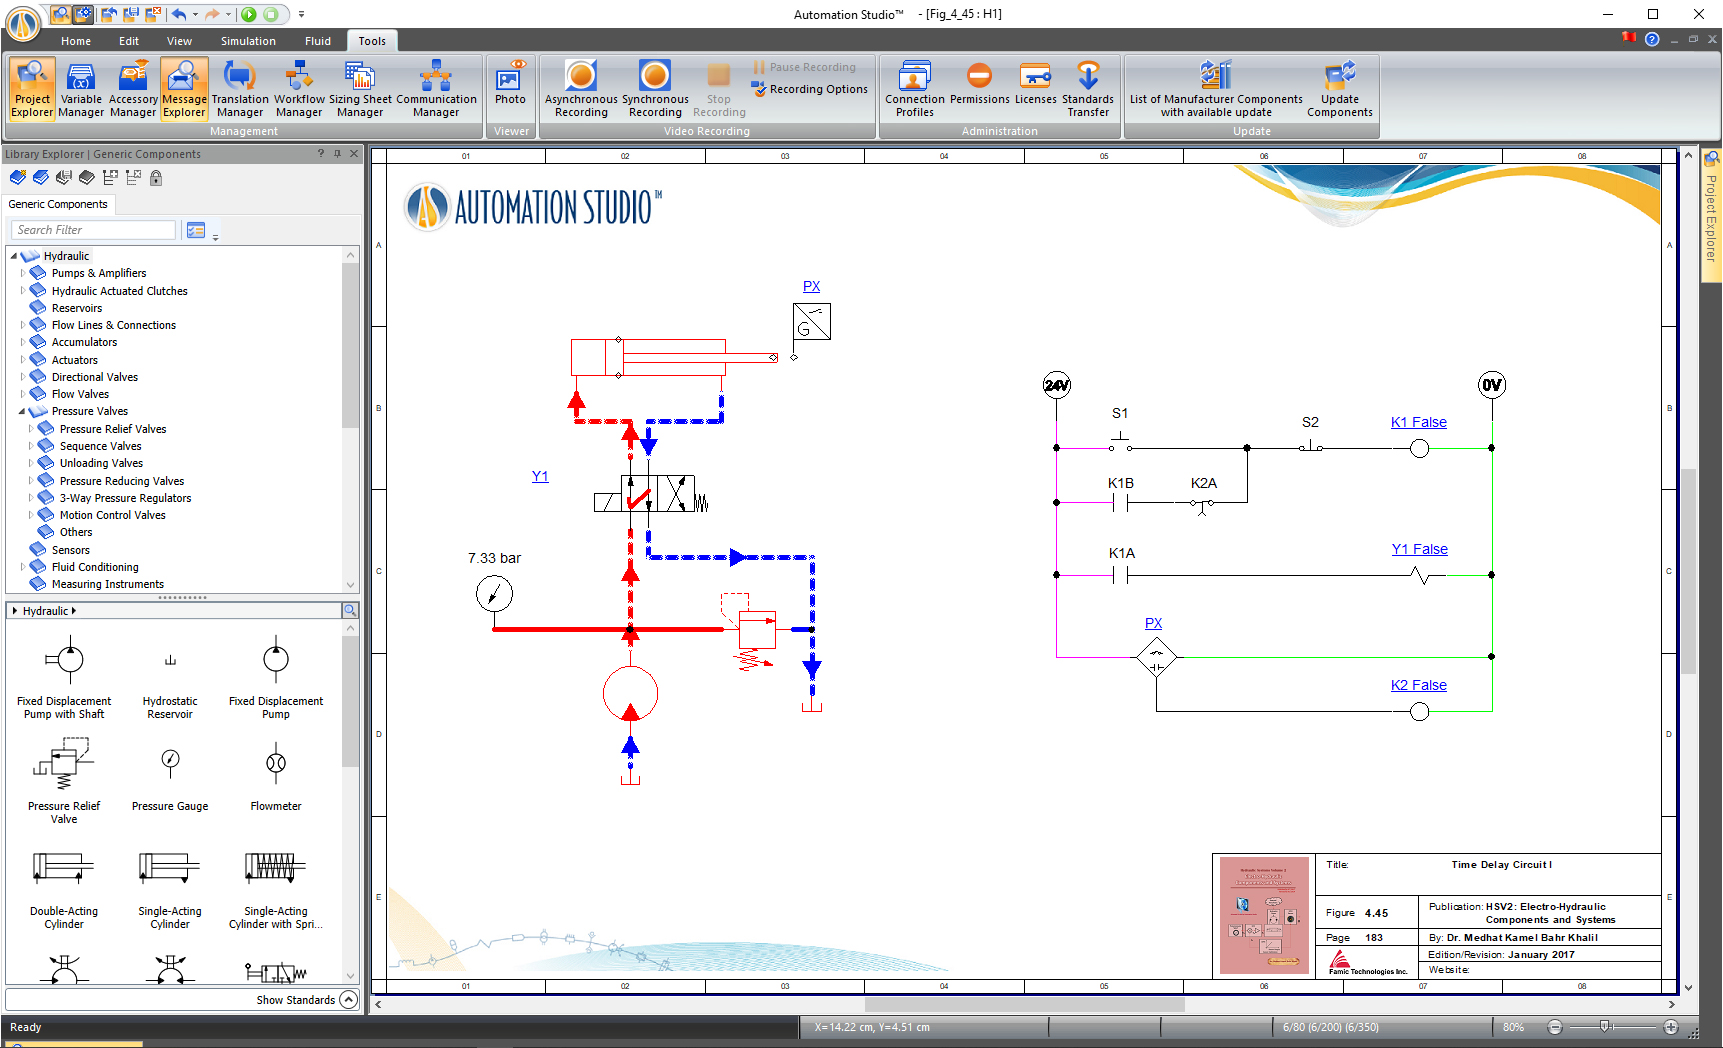Open the Sizing Sheet Manager
The width and height of the screenshot is (1723, 1048).
point(360,88)
